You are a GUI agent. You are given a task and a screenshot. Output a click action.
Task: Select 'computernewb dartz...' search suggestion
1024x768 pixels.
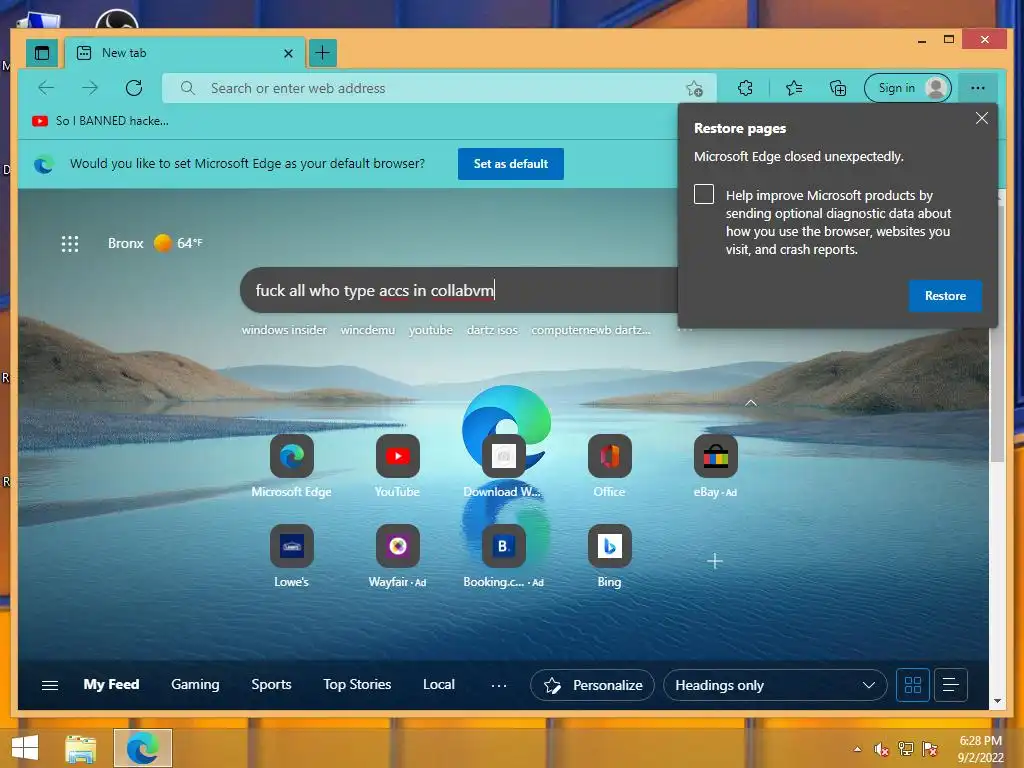pyautogui.click(x=590, y=330)
